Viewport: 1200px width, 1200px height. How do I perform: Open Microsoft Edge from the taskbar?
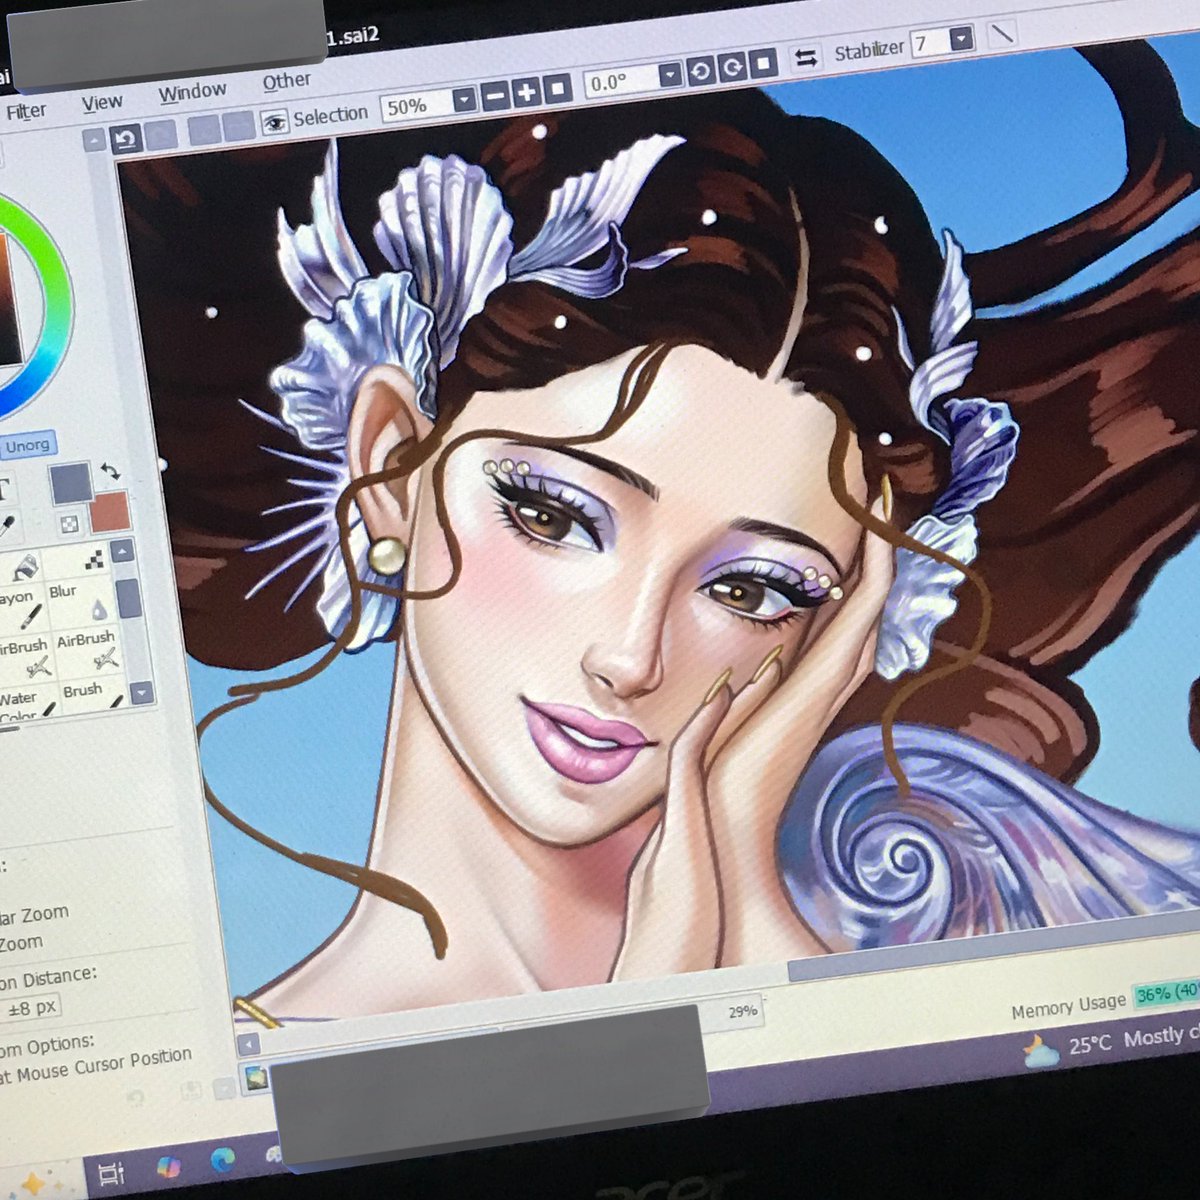pyautogui.click(x=222, y=1160)
